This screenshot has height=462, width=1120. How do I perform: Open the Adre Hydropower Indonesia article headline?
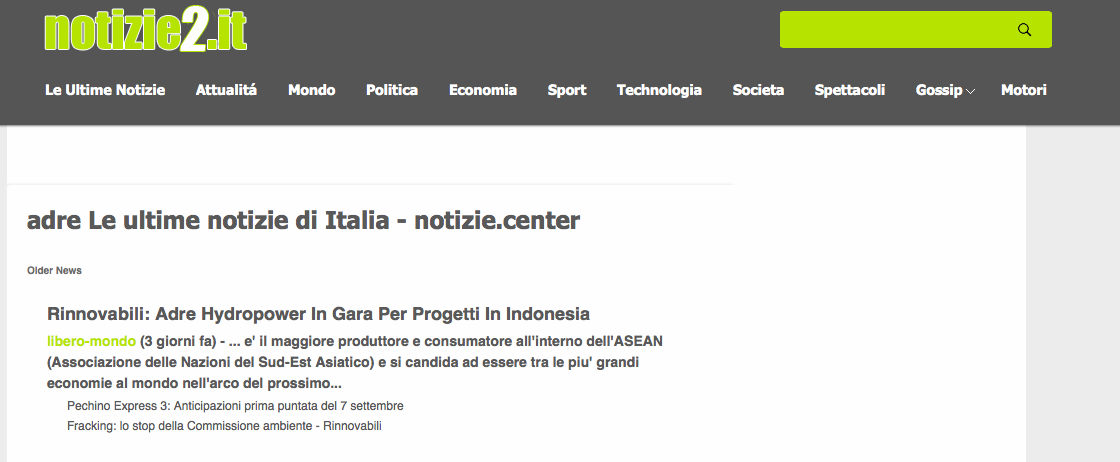coord(318,314)
